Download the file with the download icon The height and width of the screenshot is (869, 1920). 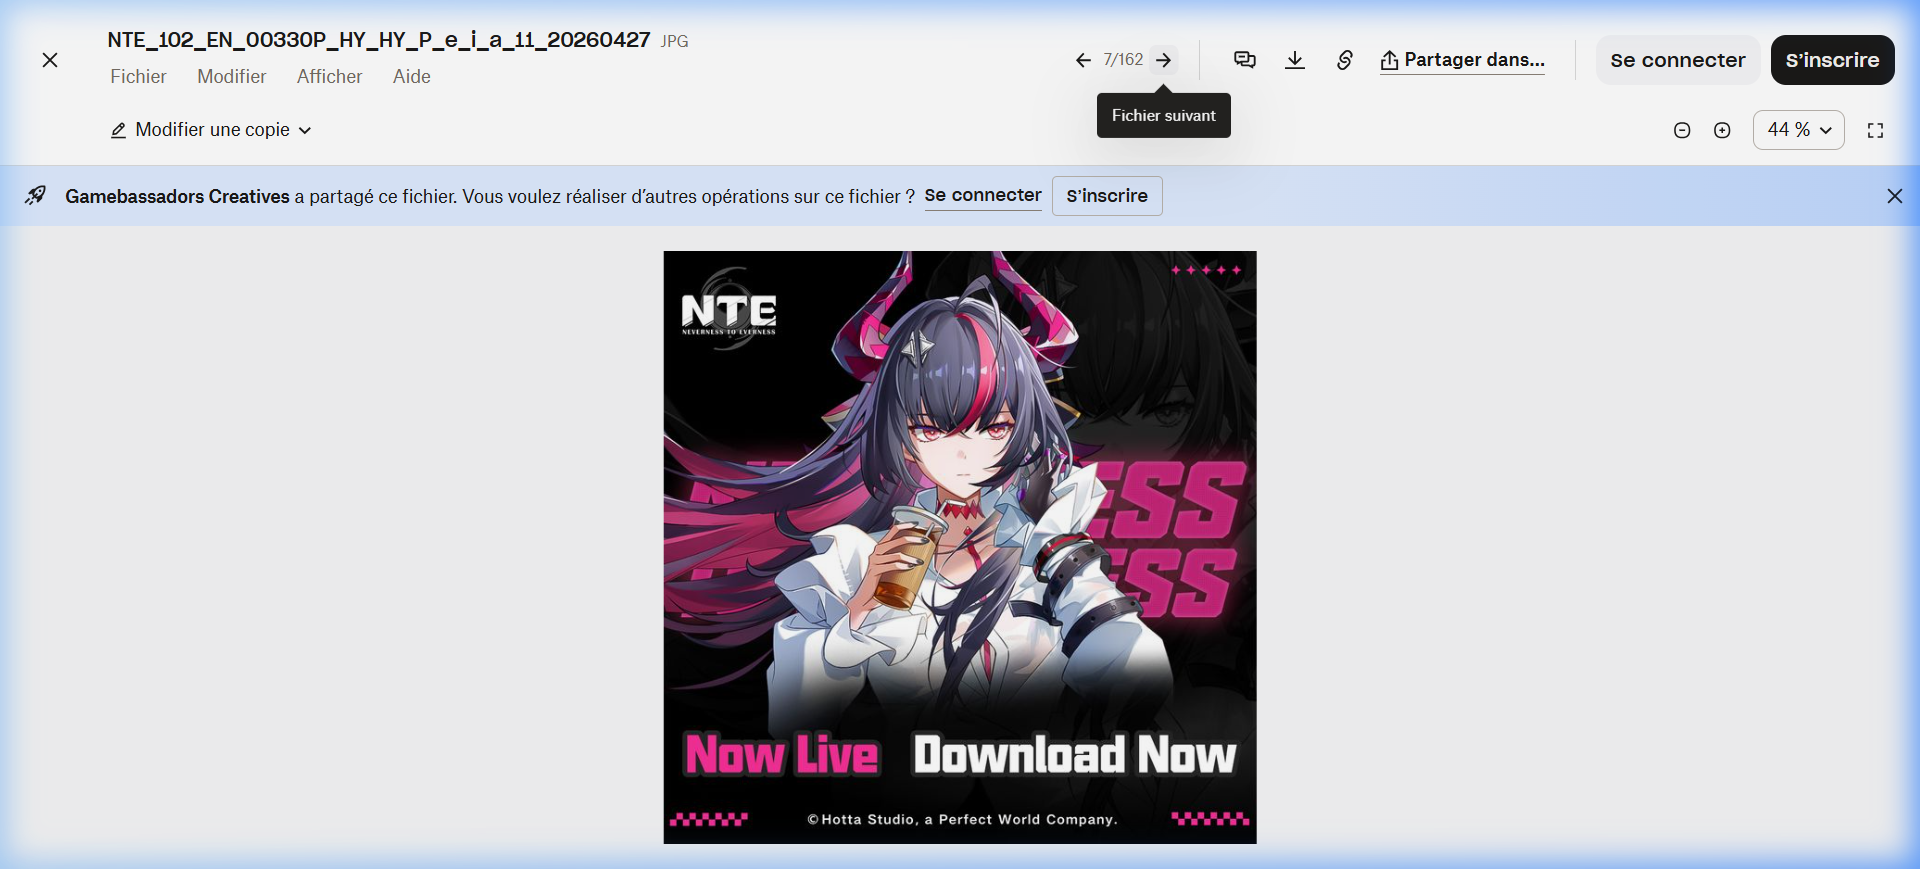[1295, 60]
